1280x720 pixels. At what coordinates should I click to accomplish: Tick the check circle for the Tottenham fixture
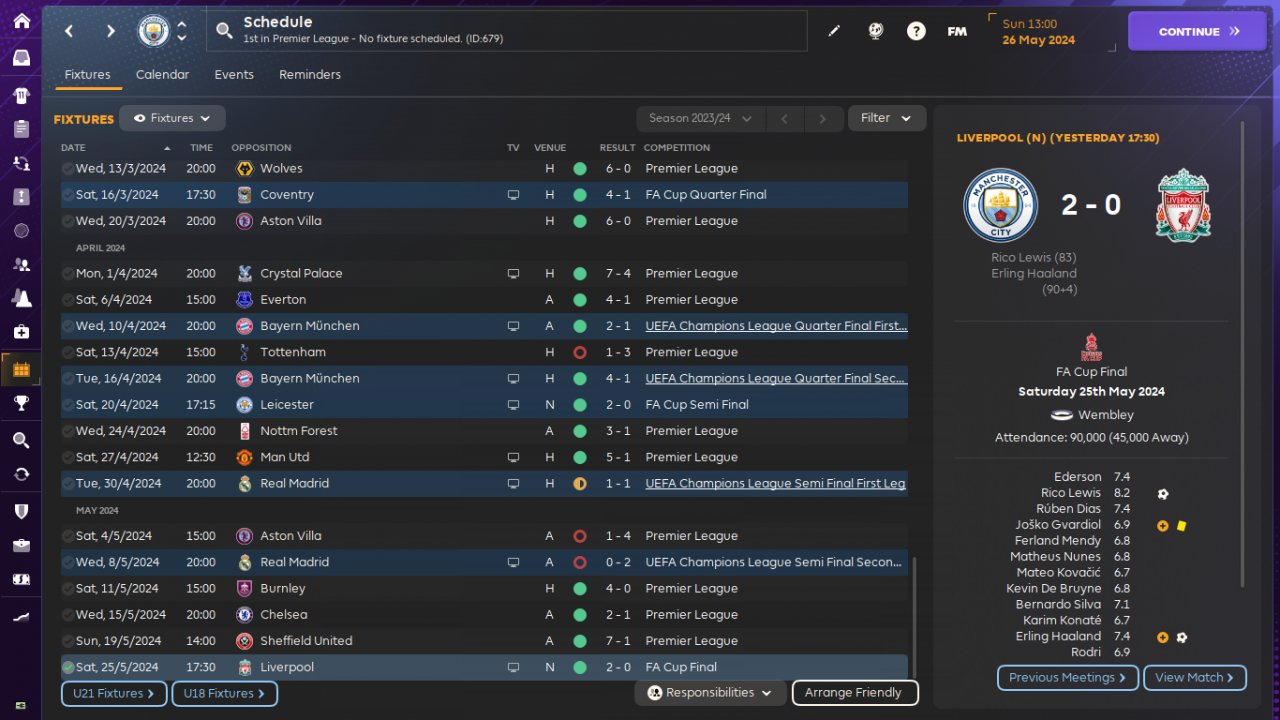click(x=68, y=353)
